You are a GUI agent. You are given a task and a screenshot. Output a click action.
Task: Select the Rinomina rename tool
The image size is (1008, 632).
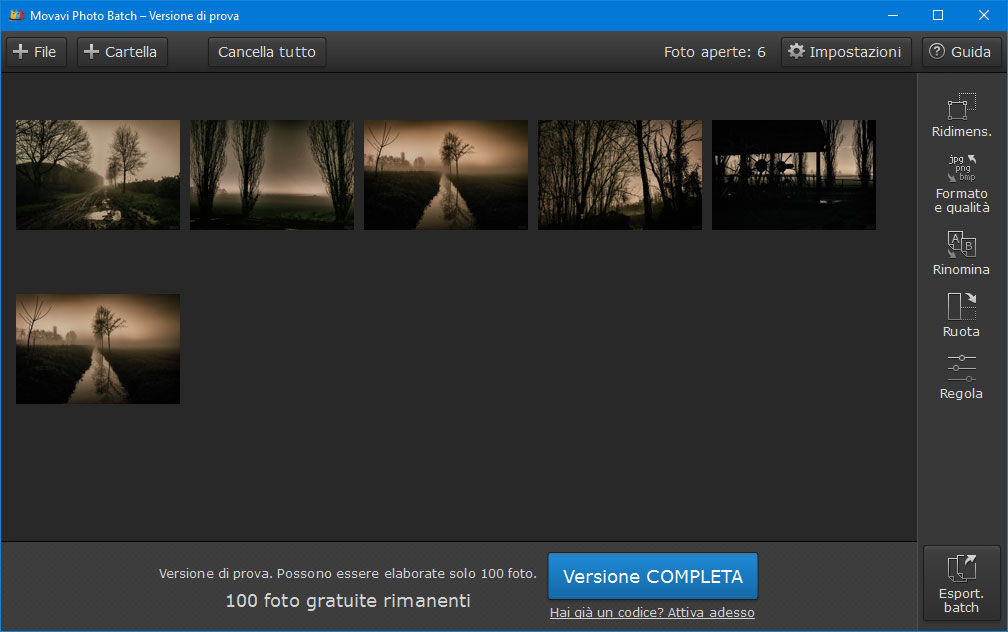961,253
